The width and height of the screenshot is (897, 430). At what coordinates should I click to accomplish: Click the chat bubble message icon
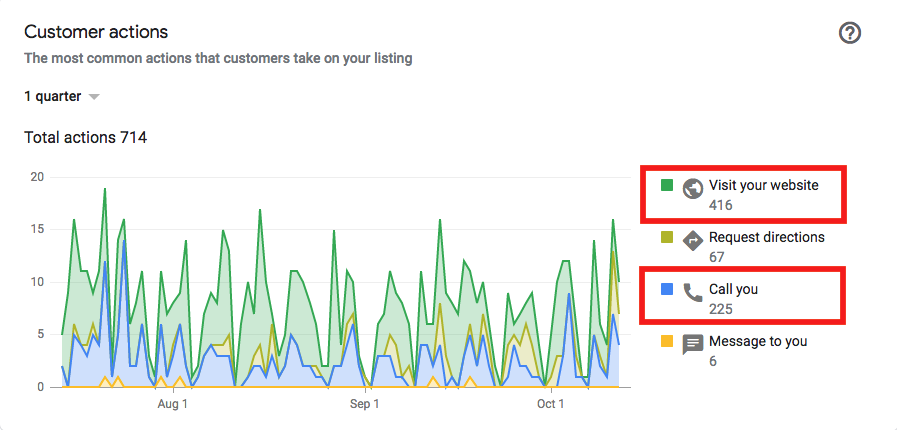coord(693,345)
